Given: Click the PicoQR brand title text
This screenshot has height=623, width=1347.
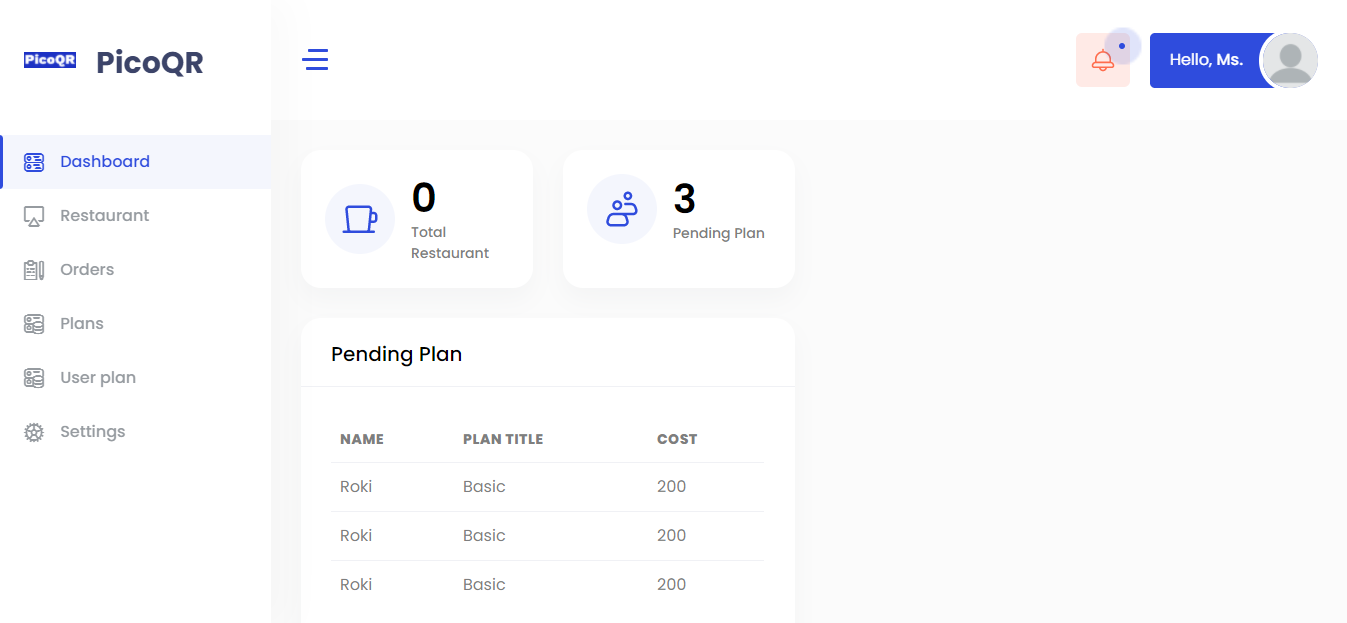Looking at the screenshot, I should [150, 63].
